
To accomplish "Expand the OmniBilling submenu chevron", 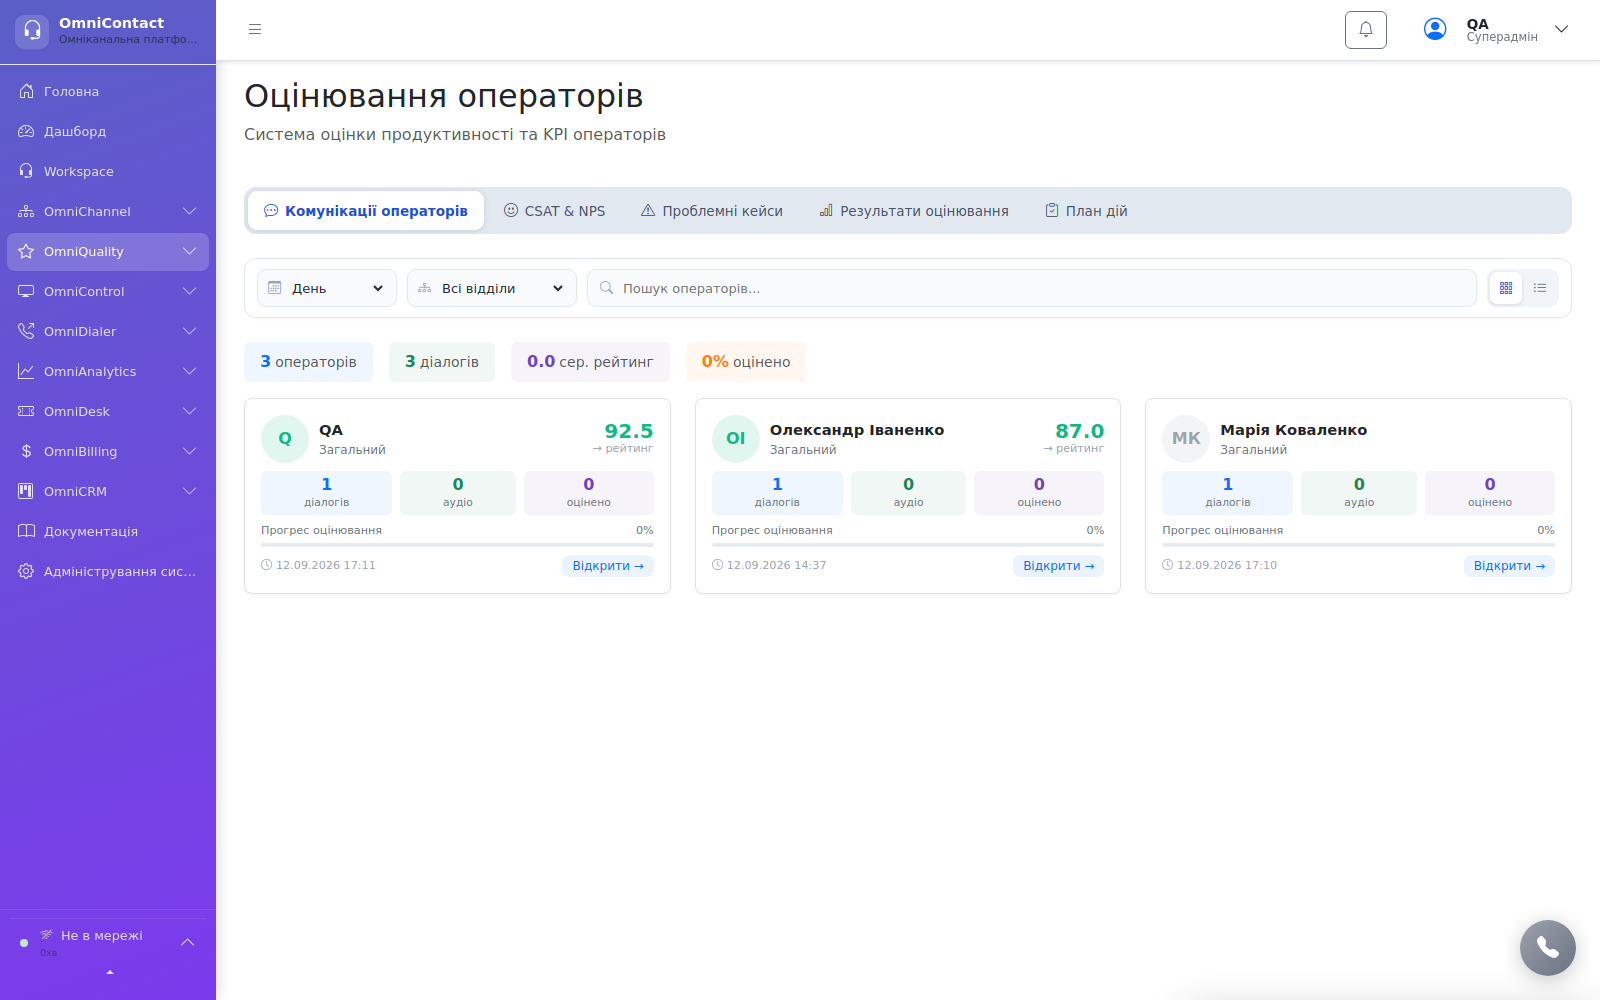I will coord(189,451).
